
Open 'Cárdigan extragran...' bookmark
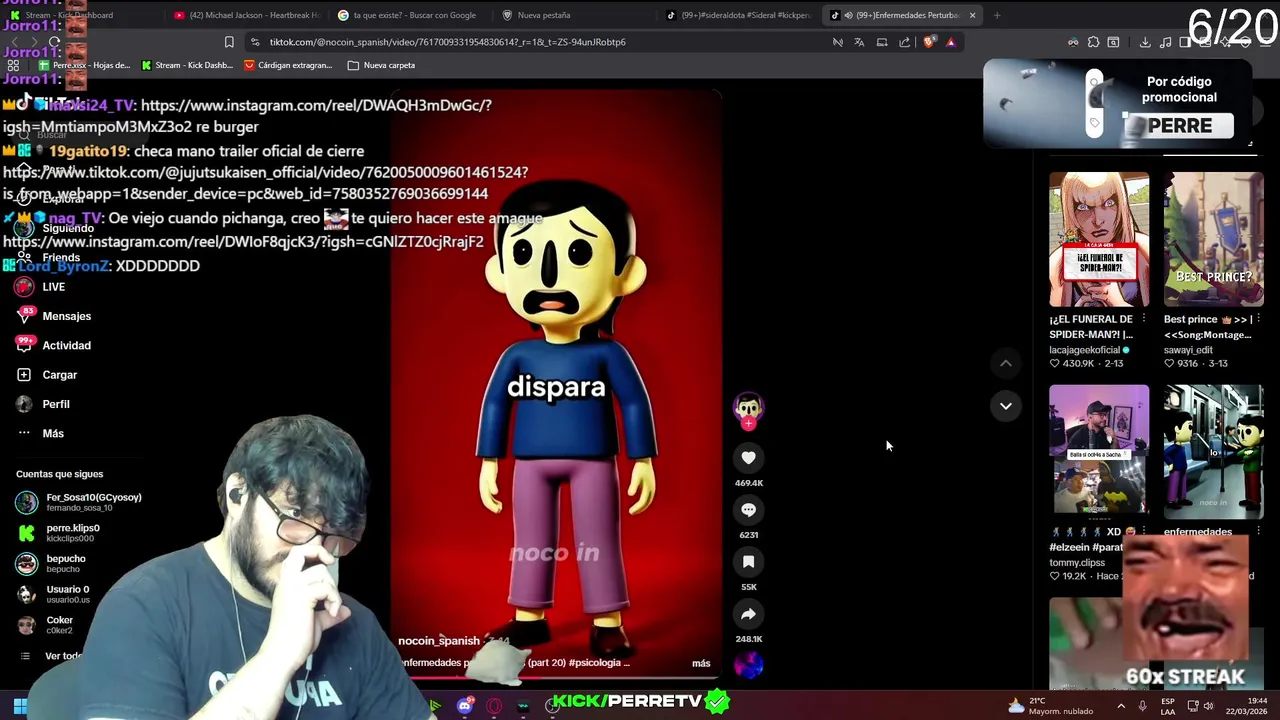click(288, 65)
